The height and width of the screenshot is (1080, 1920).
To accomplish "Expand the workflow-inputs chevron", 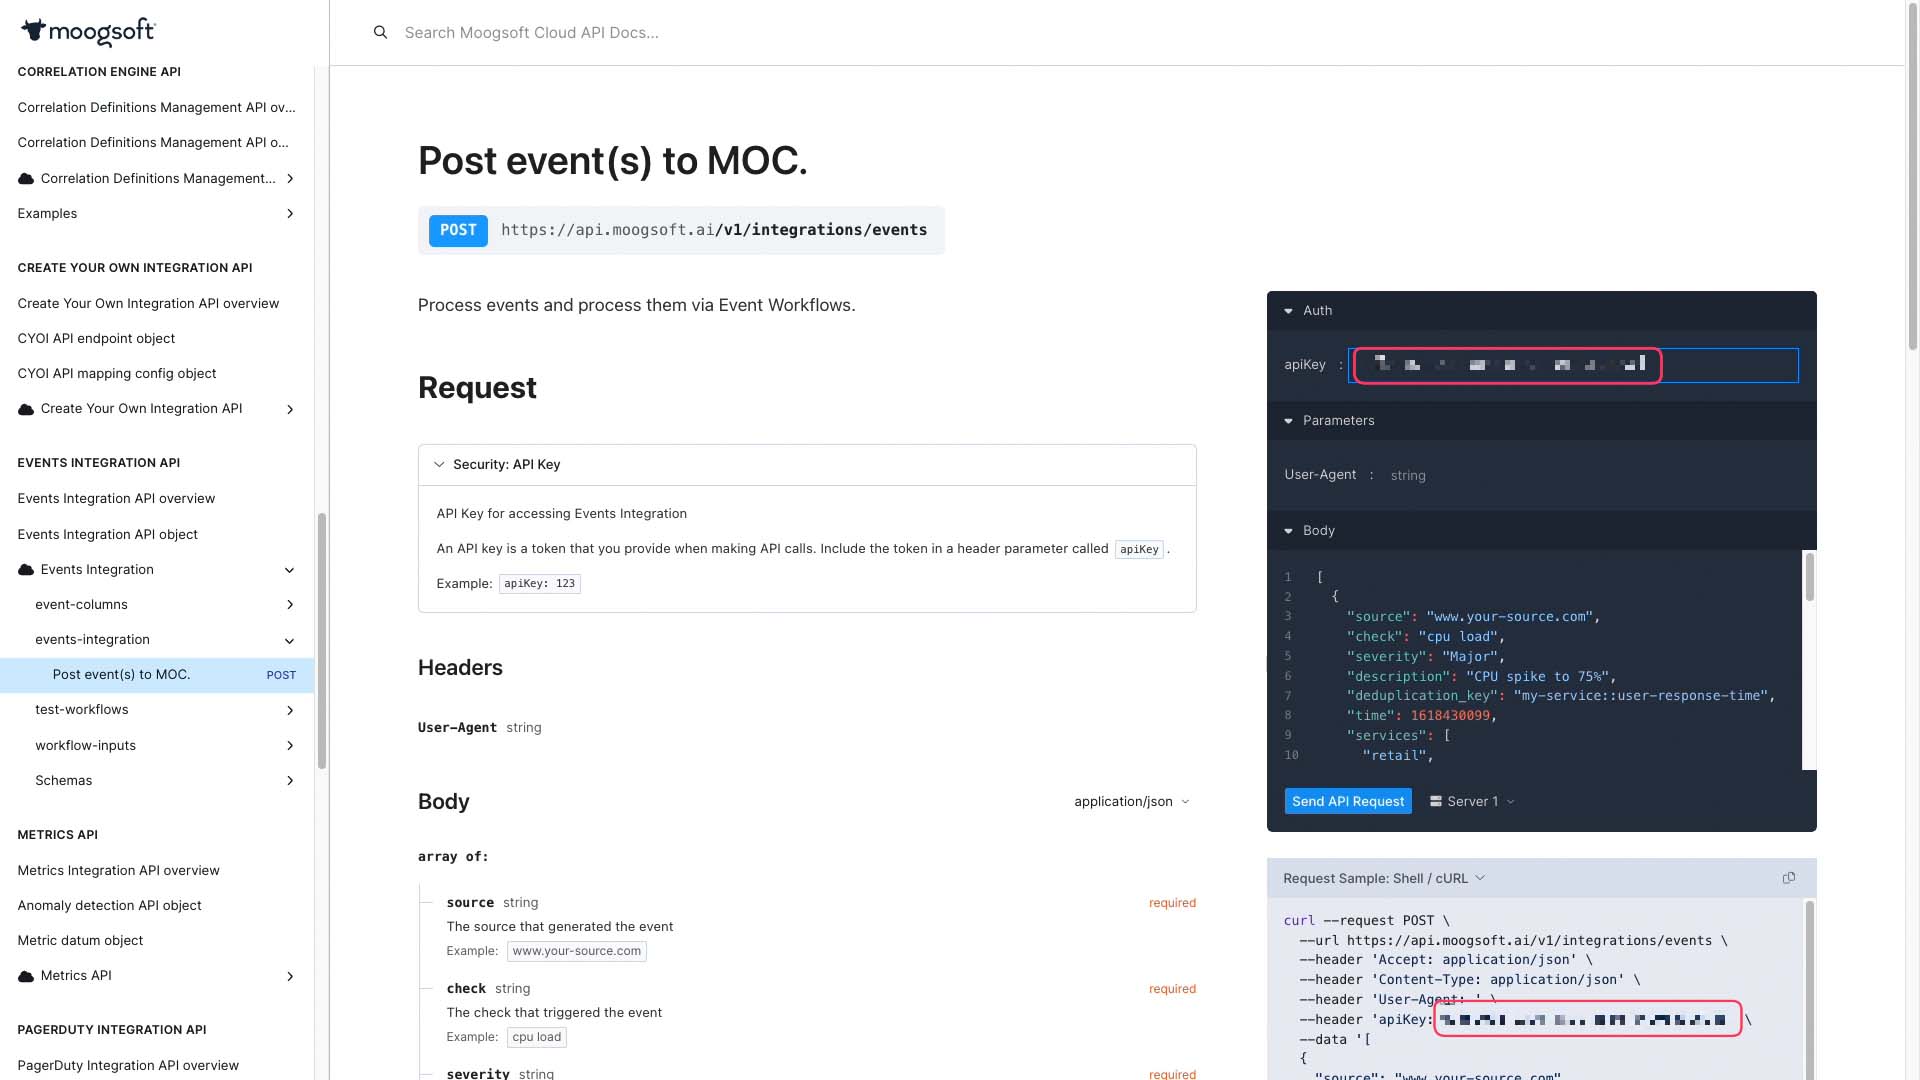I will (290, 746).
